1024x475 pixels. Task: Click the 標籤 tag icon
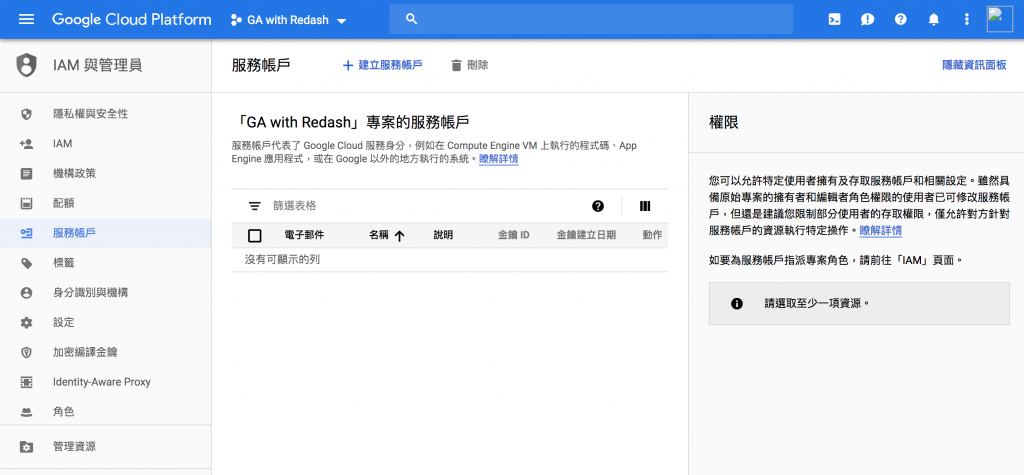(26, 263)
